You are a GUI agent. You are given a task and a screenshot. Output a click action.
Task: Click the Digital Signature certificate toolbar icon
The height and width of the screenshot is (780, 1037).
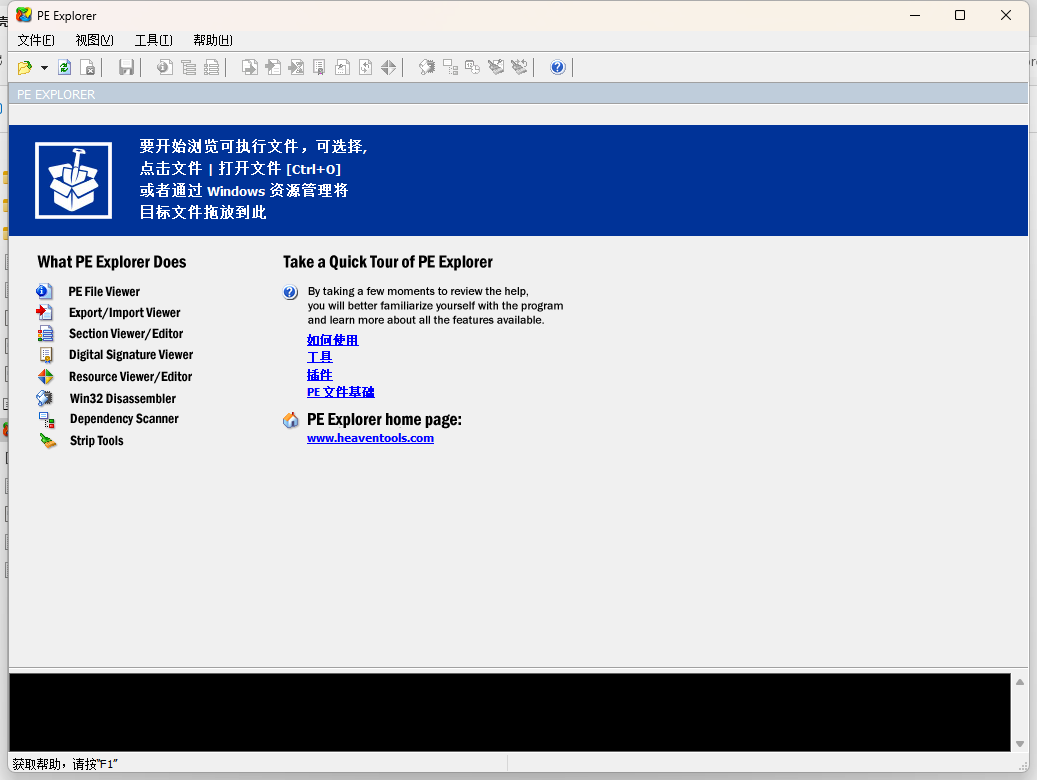pos(319,67)
